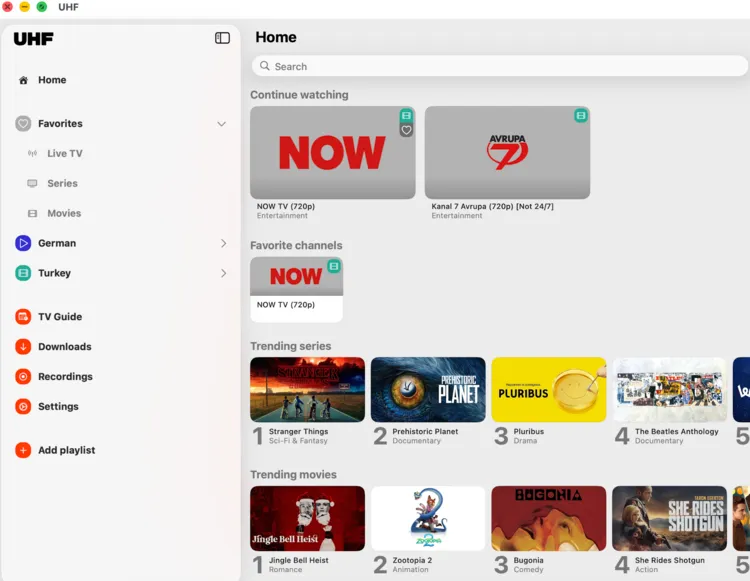Viewport: 750px width, 581px height.
Task: Click the German playlist play icon
Action: click(23, 243)
